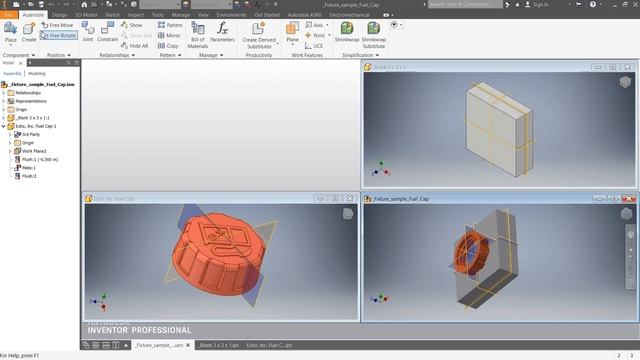The width and height of the screenshot is (640, 360).
Task: Select the root Fixture_sample_Fuel_Cap.iam node
Action: [x=41, y=84]
